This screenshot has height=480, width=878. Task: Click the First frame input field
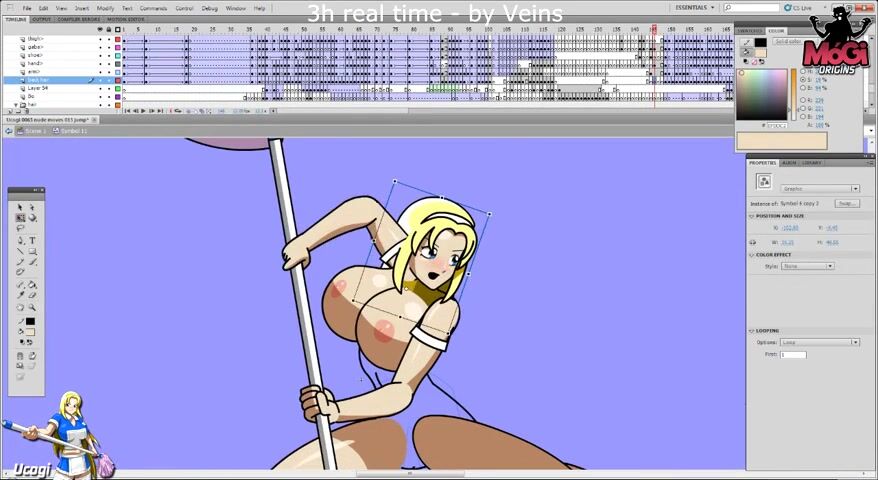793,354
